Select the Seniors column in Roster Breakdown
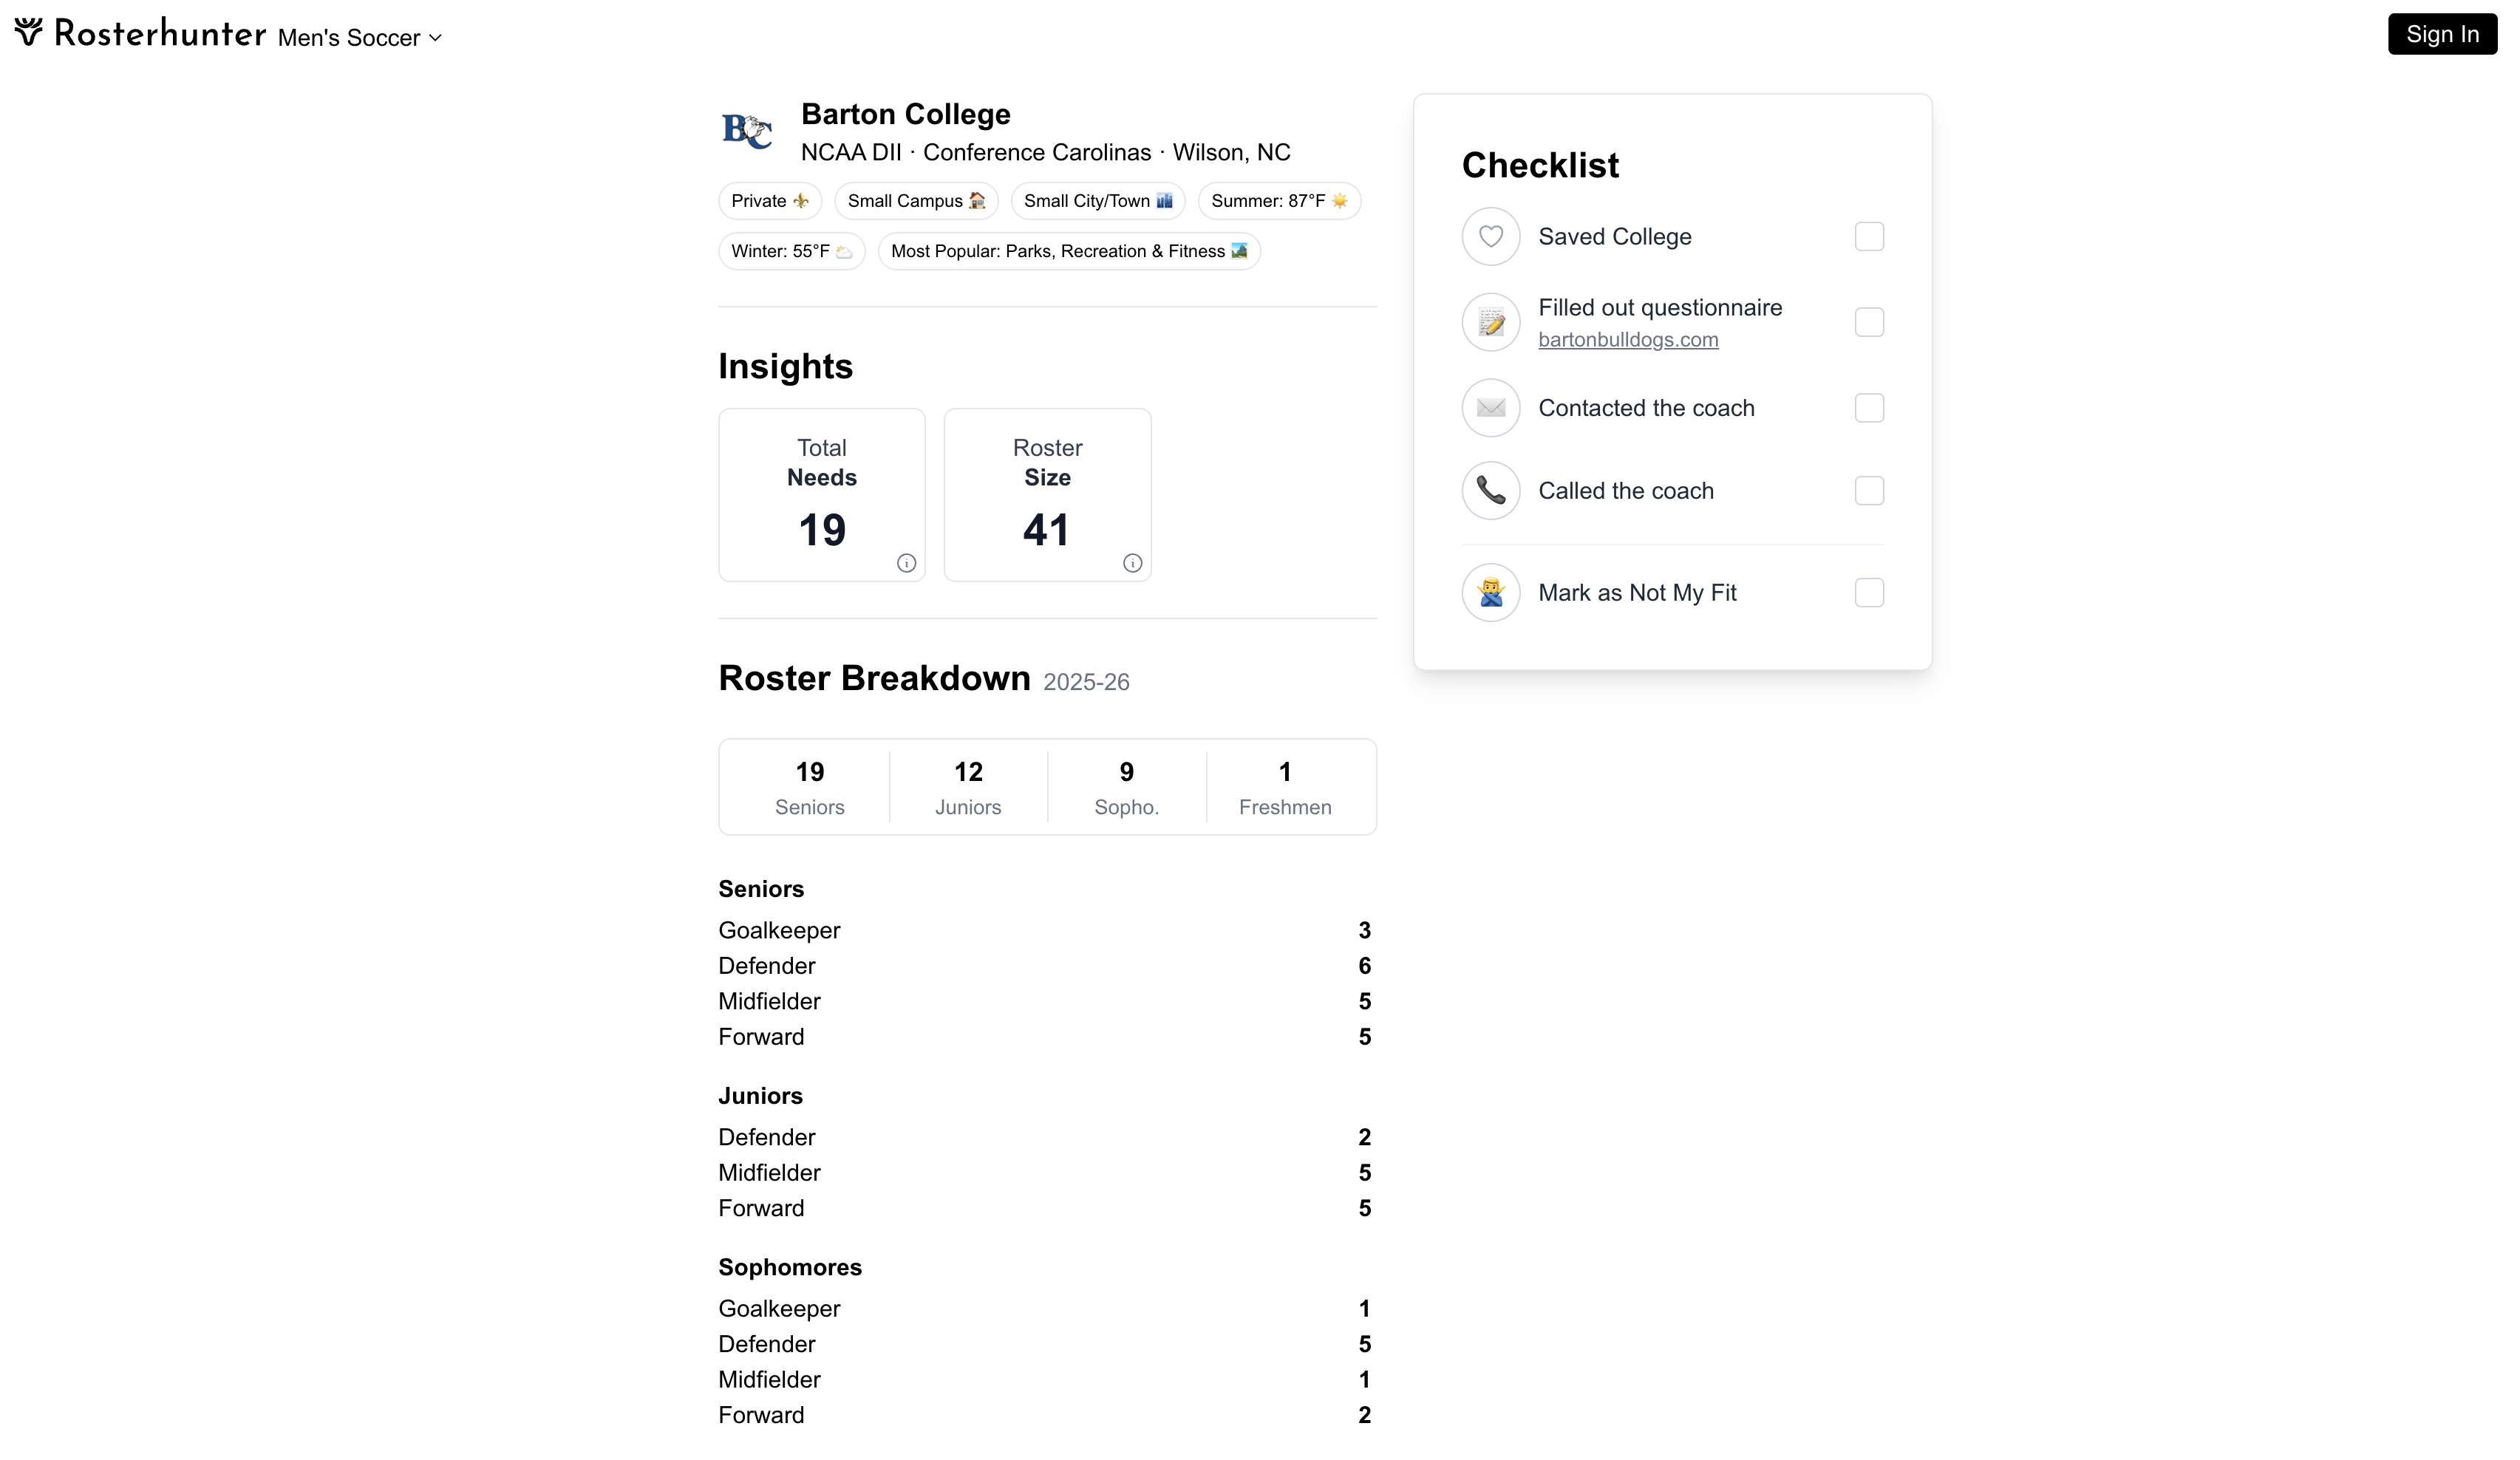 [810, 787]
